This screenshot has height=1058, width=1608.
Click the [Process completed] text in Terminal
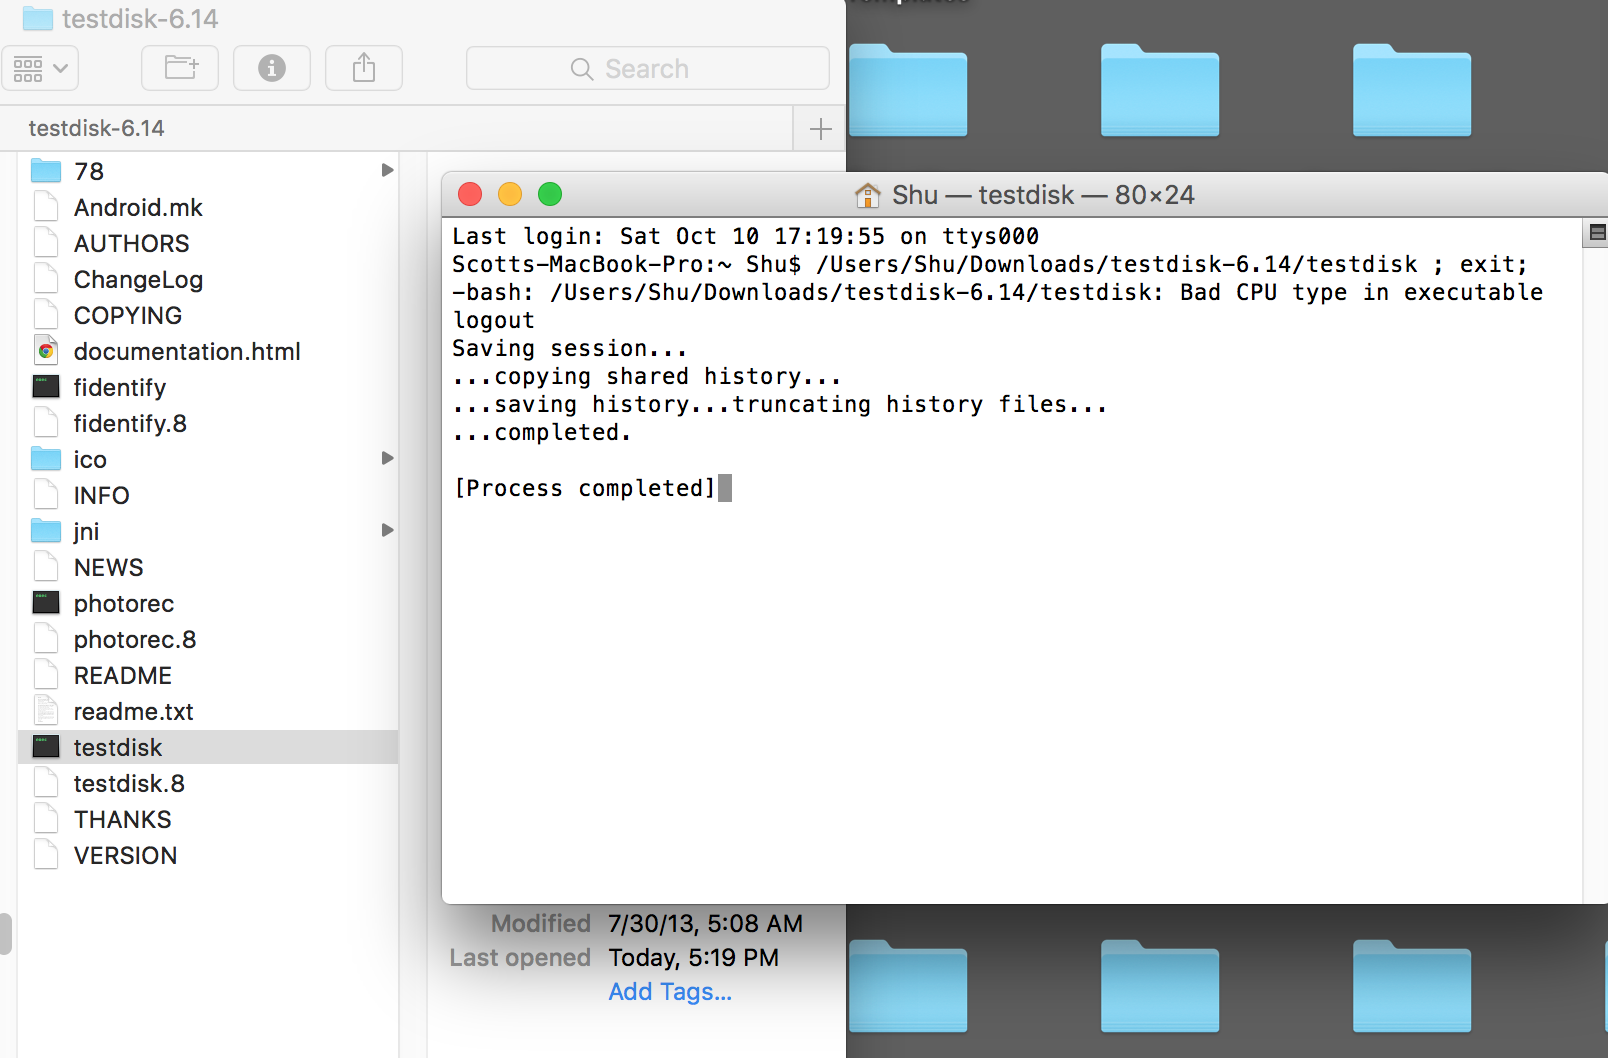point(585,489)
